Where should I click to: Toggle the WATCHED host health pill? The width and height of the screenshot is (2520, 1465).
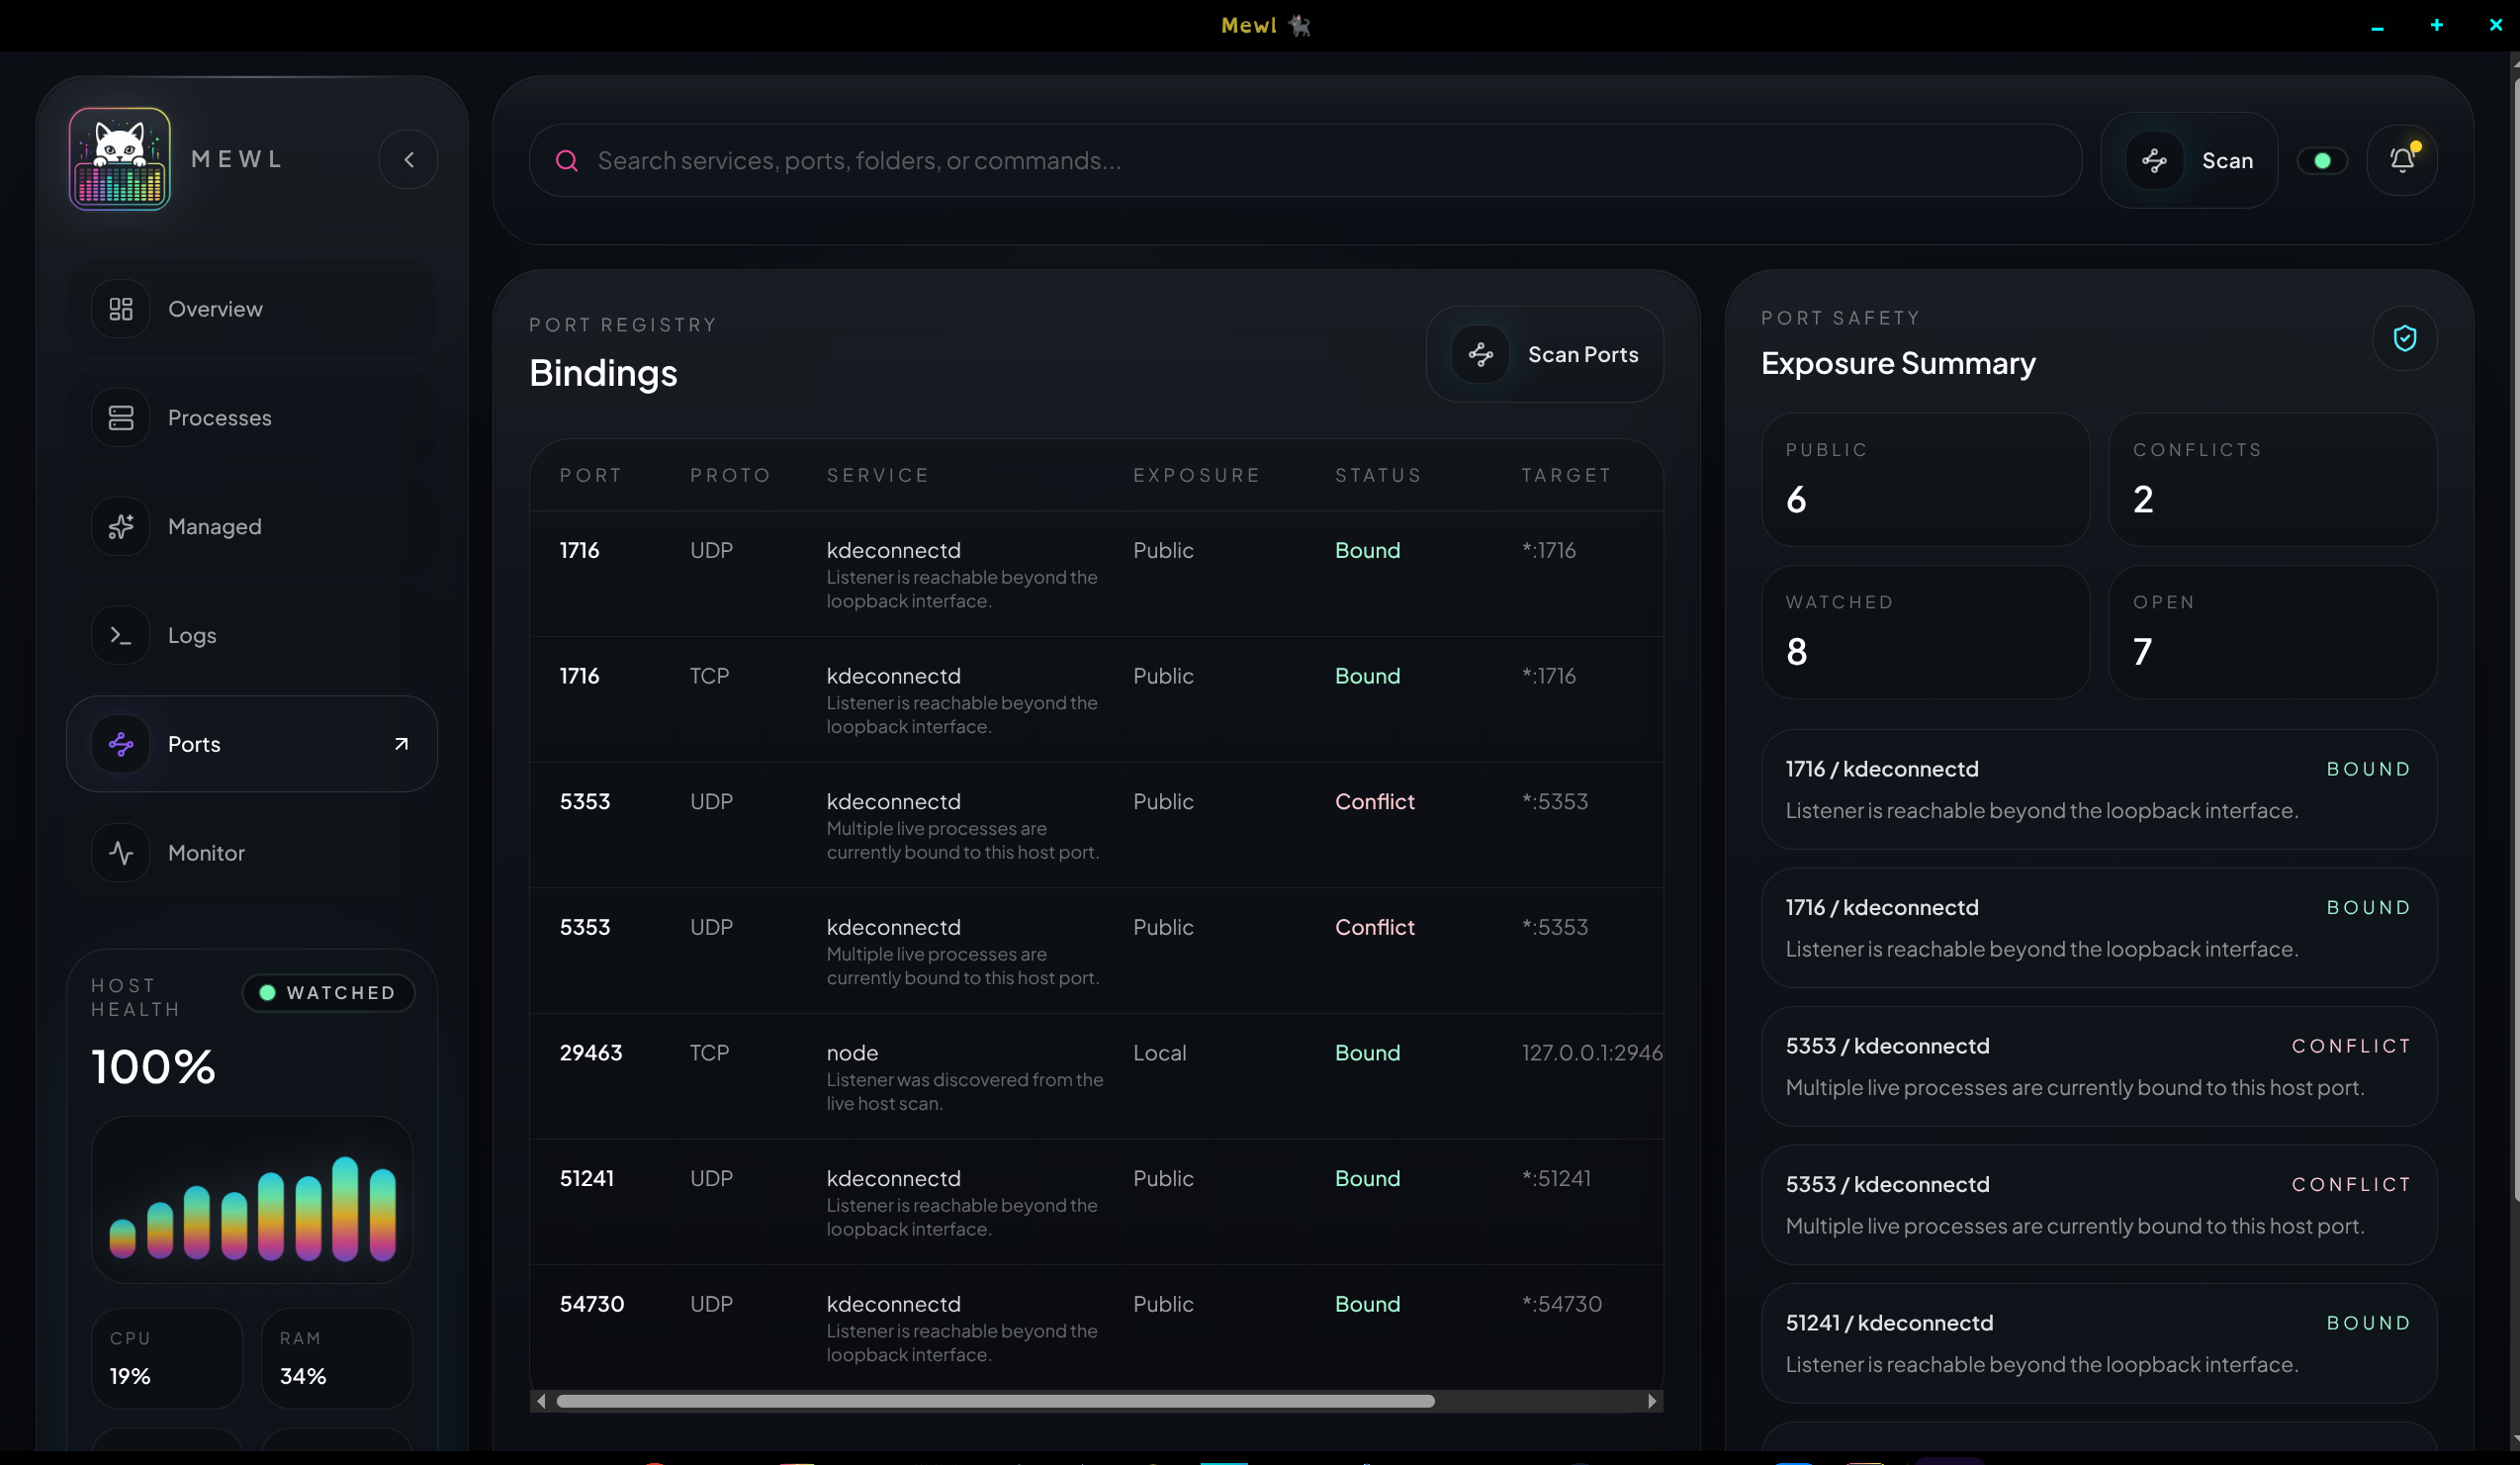tap(329, 993)
